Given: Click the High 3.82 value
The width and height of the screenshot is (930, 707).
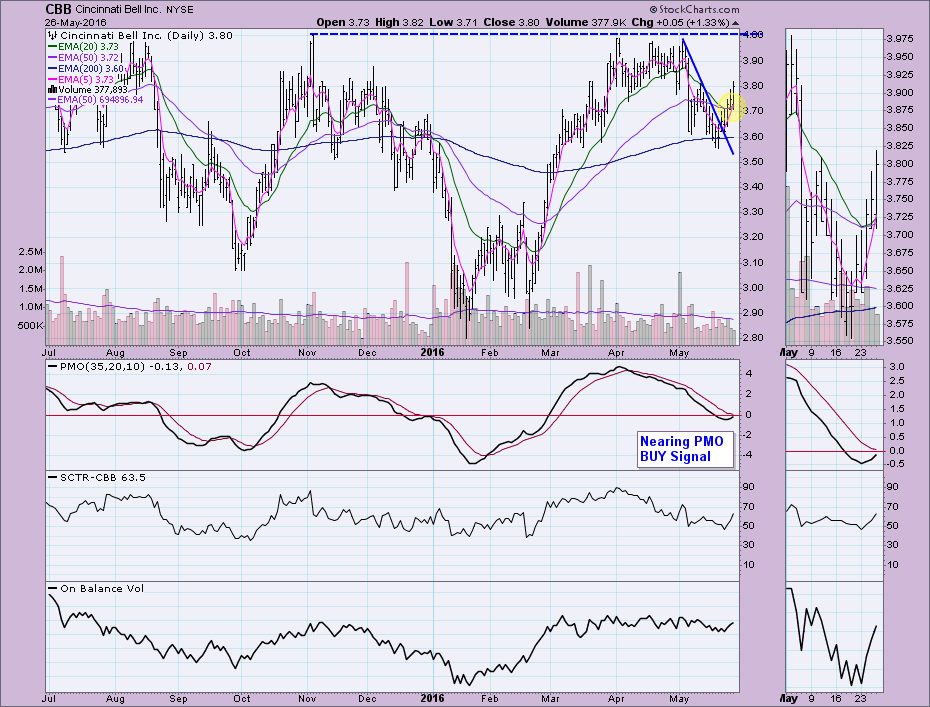Looking at the screenshot, I should coord(399,23).
